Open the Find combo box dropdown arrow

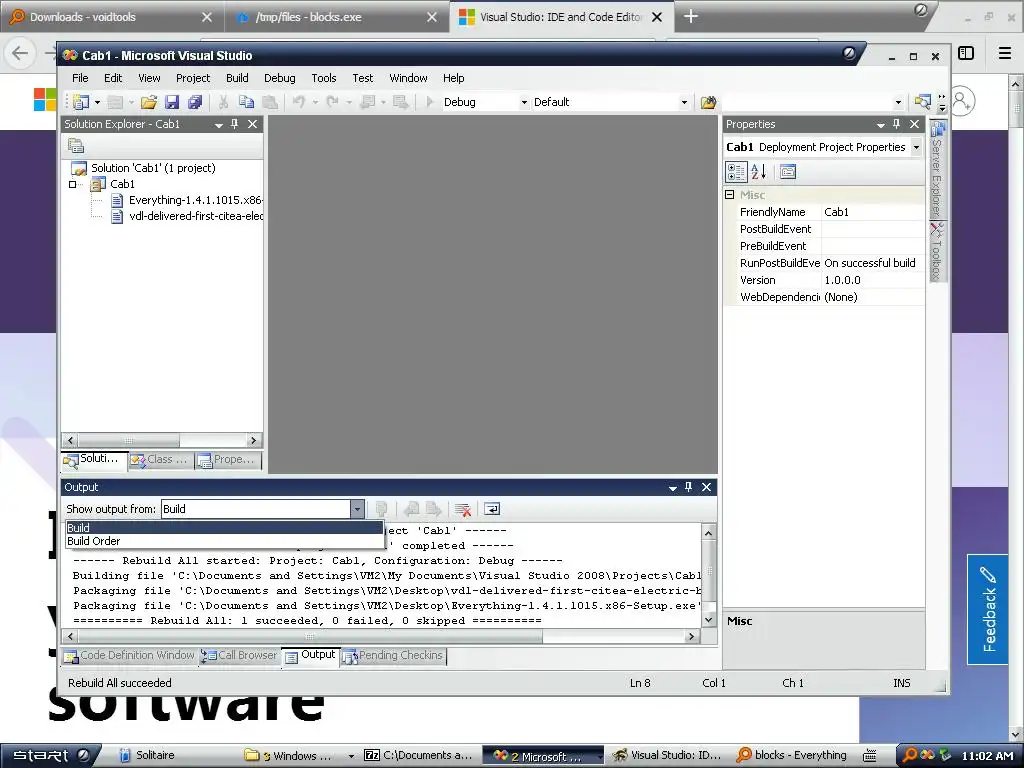pos(898,102)
